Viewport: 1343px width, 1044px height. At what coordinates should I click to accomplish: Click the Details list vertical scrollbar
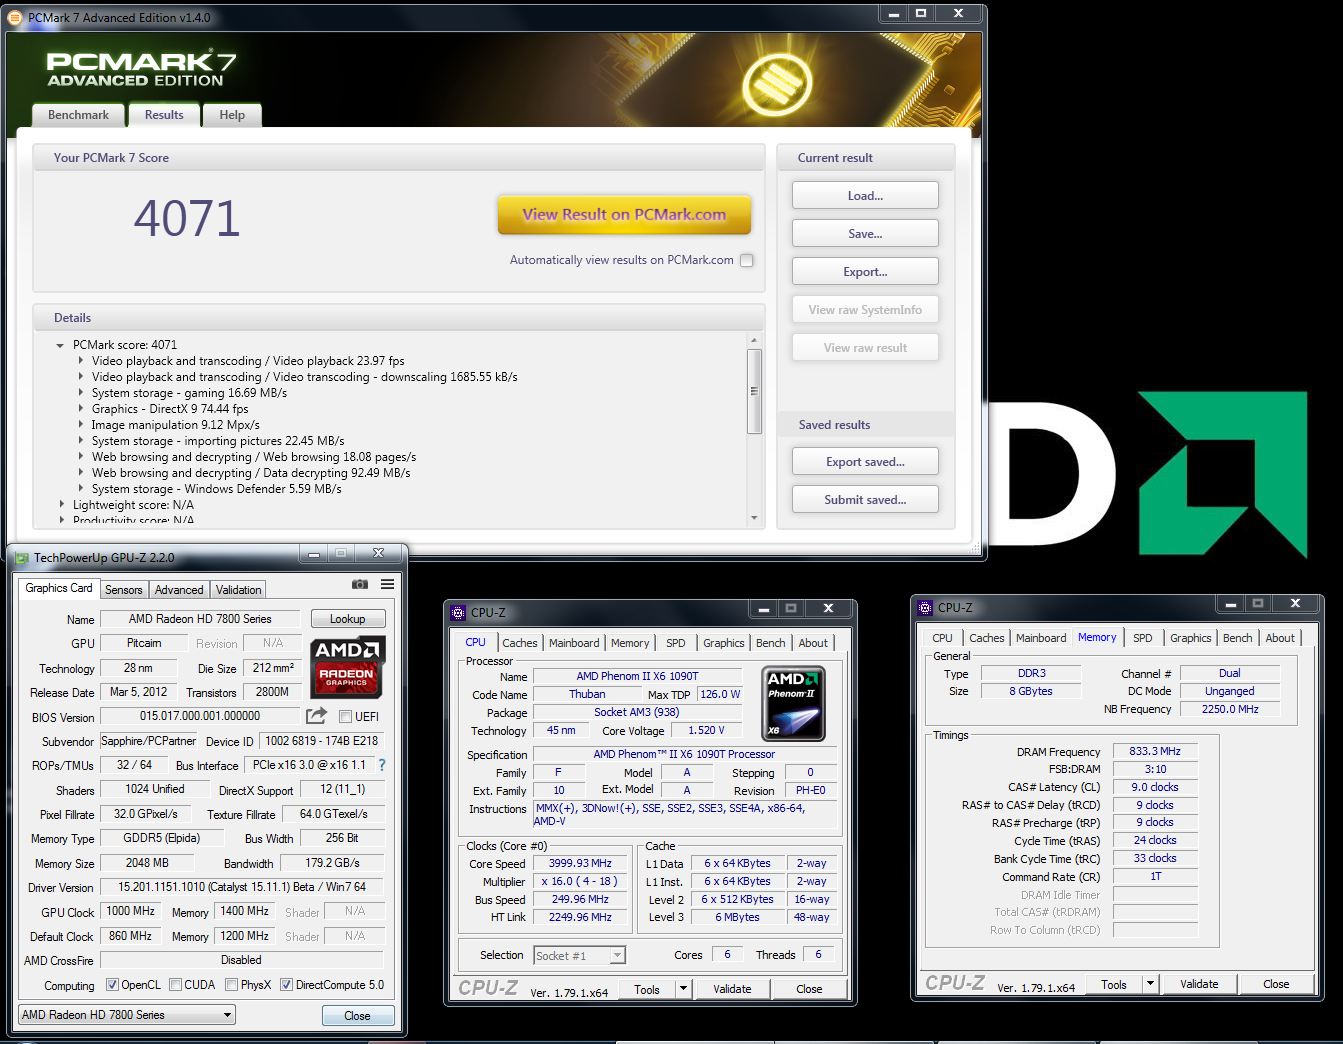point(754,391)
